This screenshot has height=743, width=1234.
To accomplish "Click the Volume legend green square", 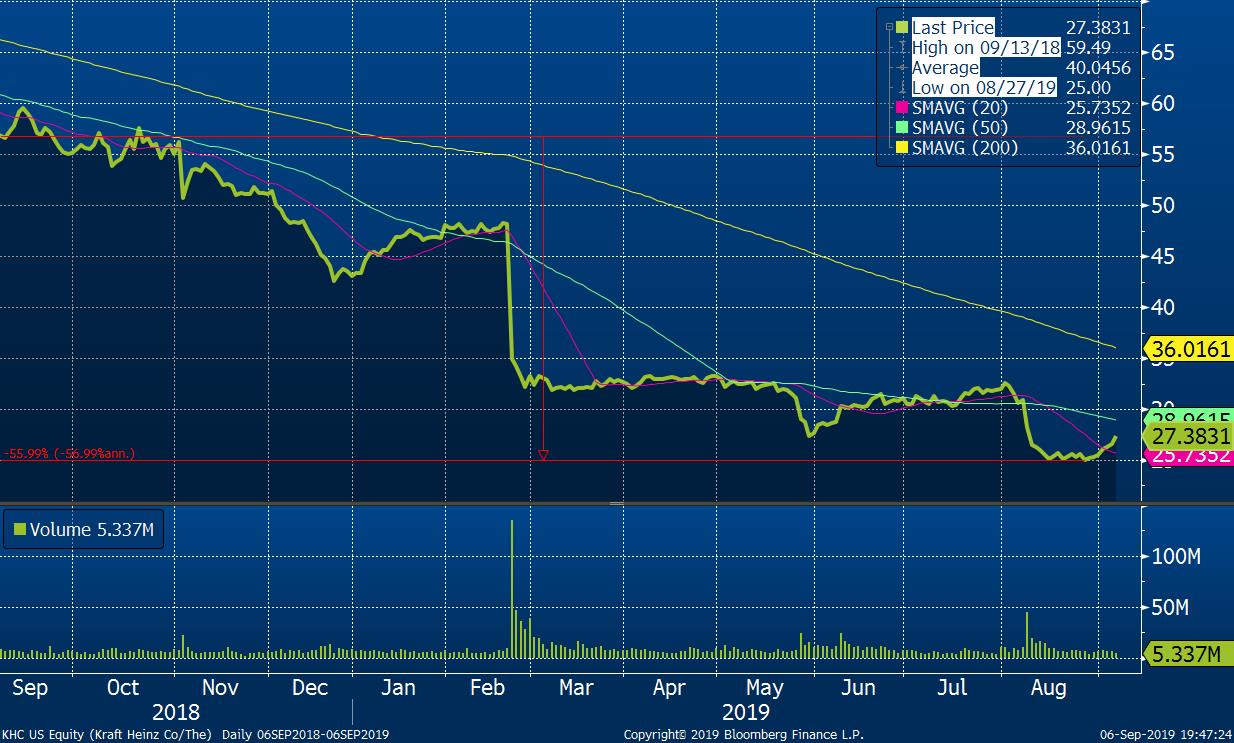I will [17, 531].
